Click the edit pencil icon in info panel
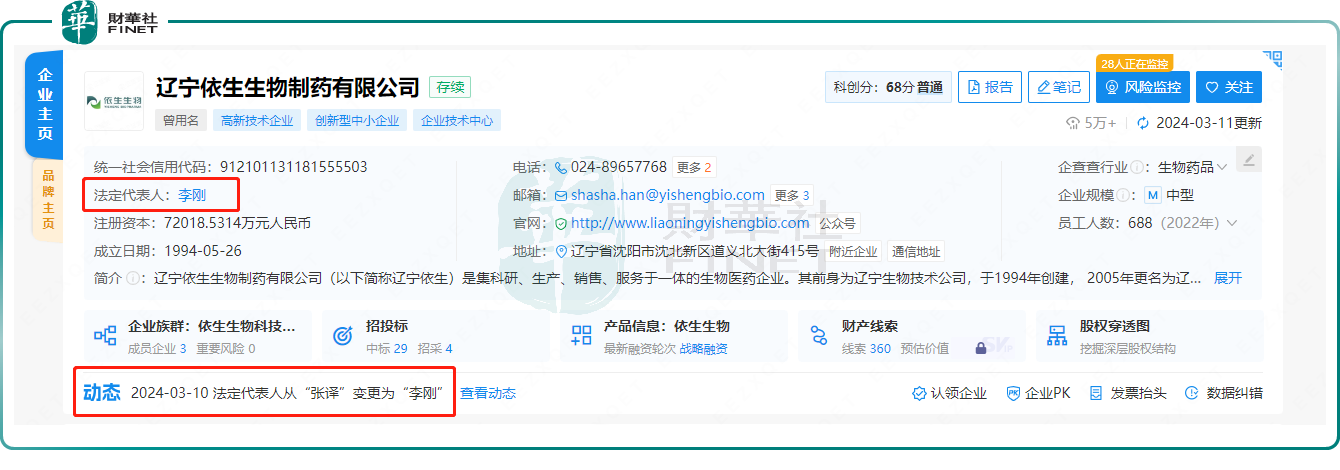The image size is (1340, 470). [x=1248, y=159]
